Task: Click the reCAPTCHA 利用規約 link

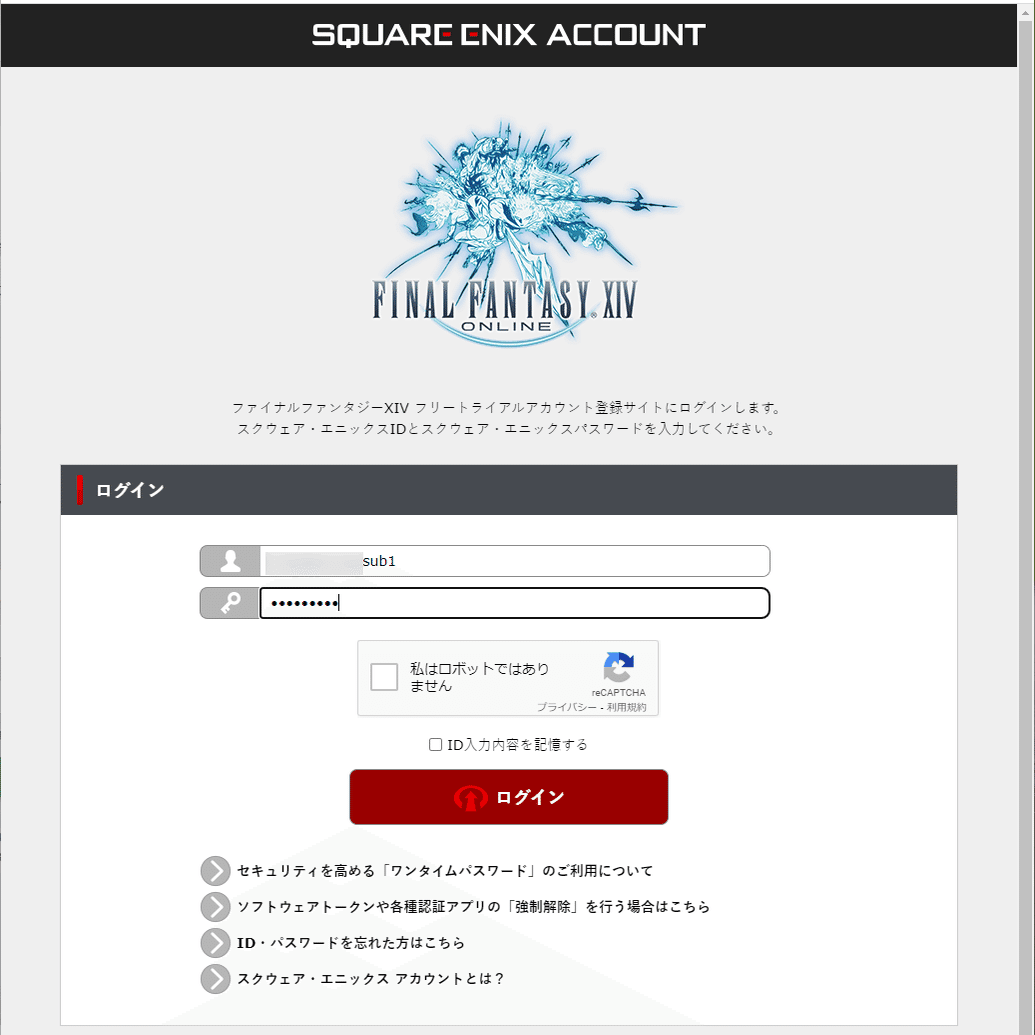Action: click(626, 707)
